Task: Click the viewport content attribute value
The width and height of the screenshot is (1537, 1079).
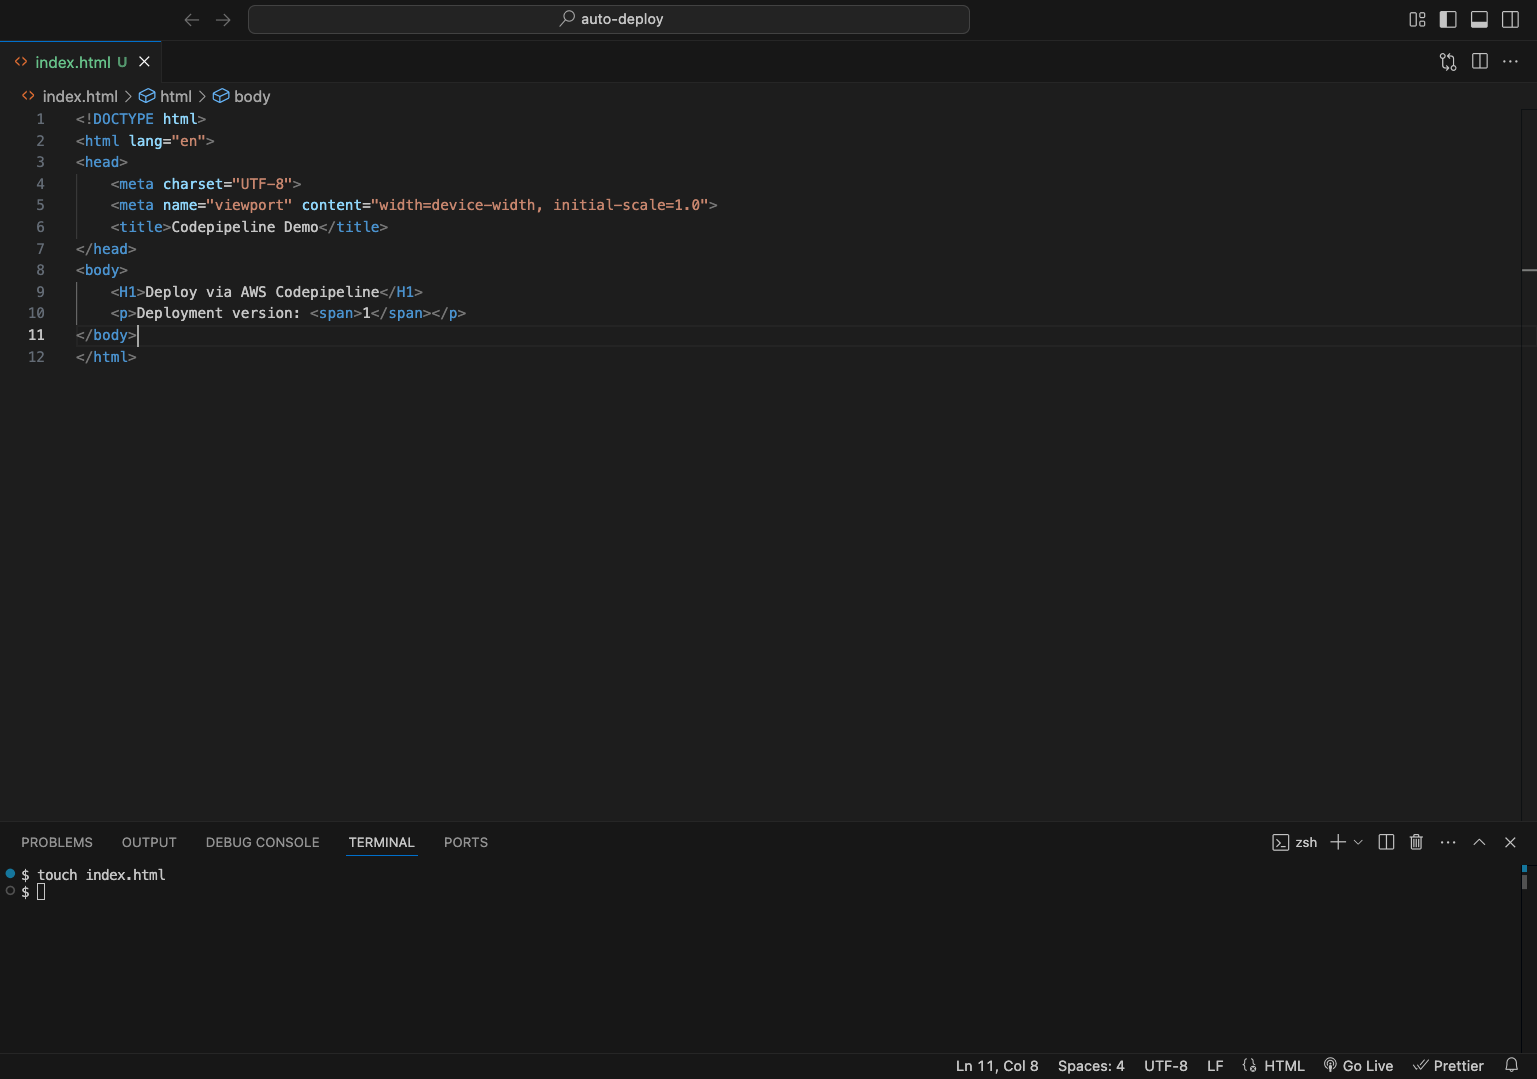Action: click(x=540, y=205)
